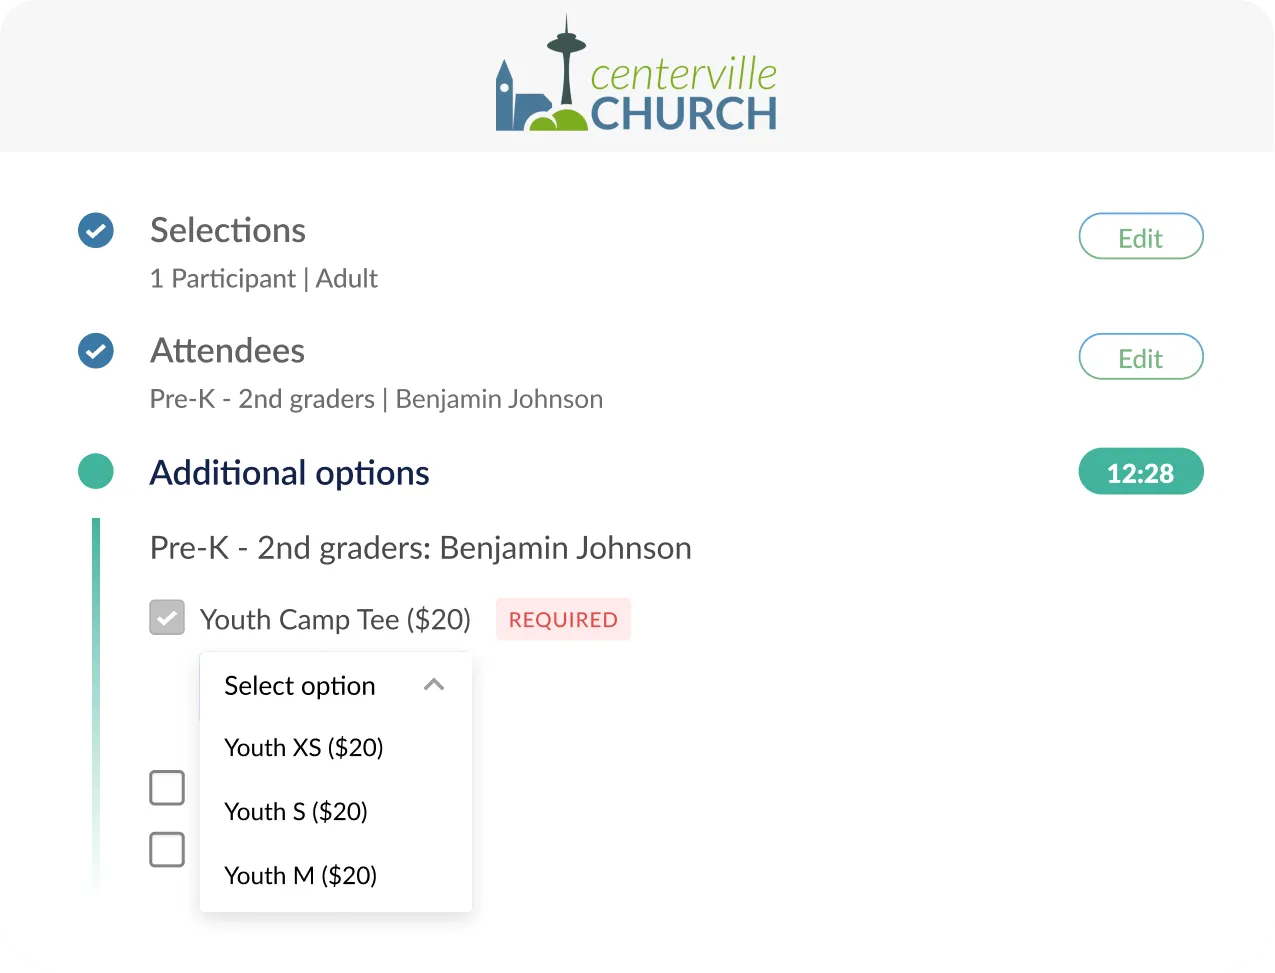
Task: Click the Additional options step indicator dot
Action: coord(96,471)
